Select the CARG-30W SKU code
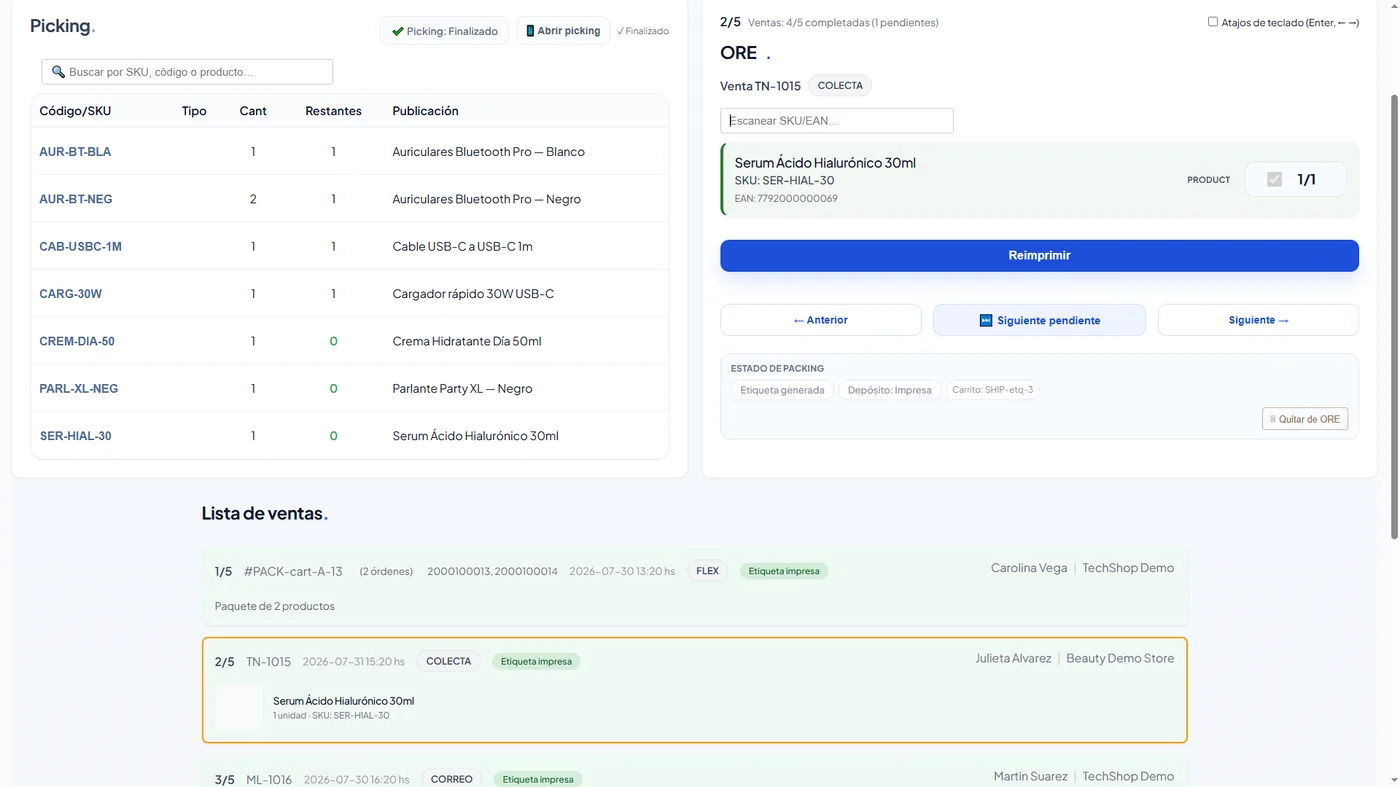Screen dimensions: 1400x787 point(70,294)
